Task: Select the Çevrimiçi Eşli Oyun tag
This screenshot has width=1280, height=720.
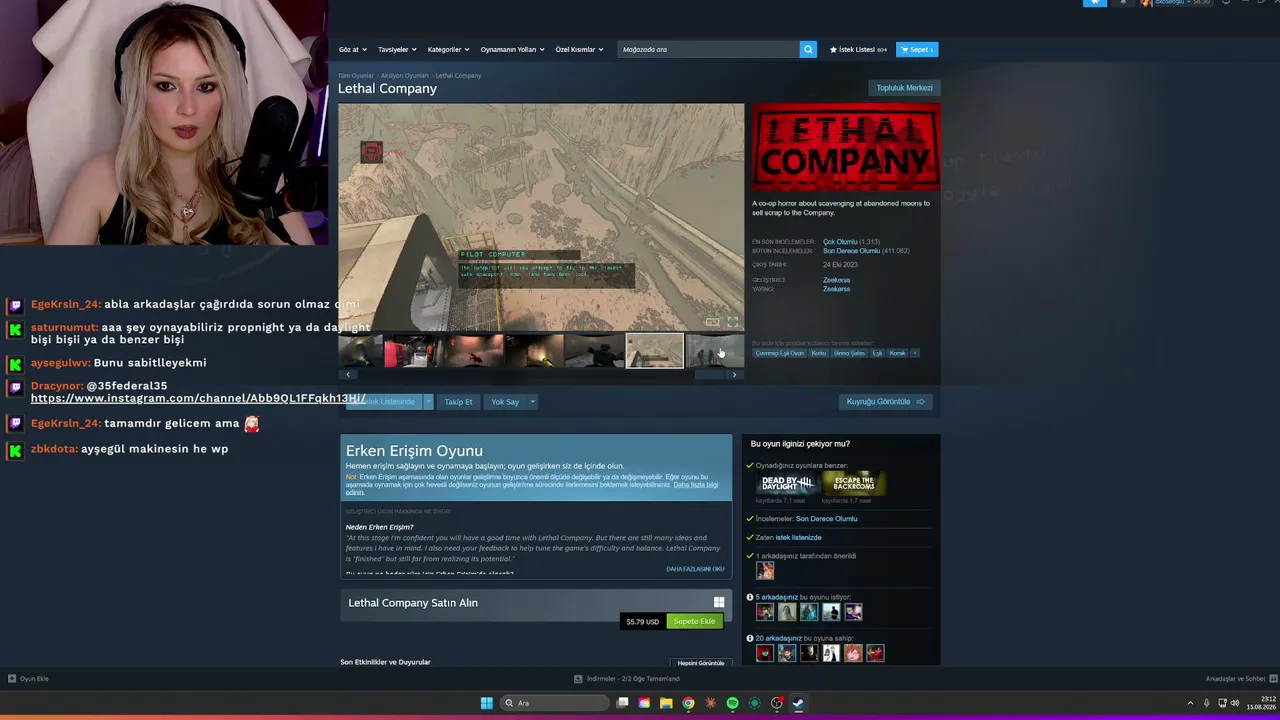Action: (779, 353)
